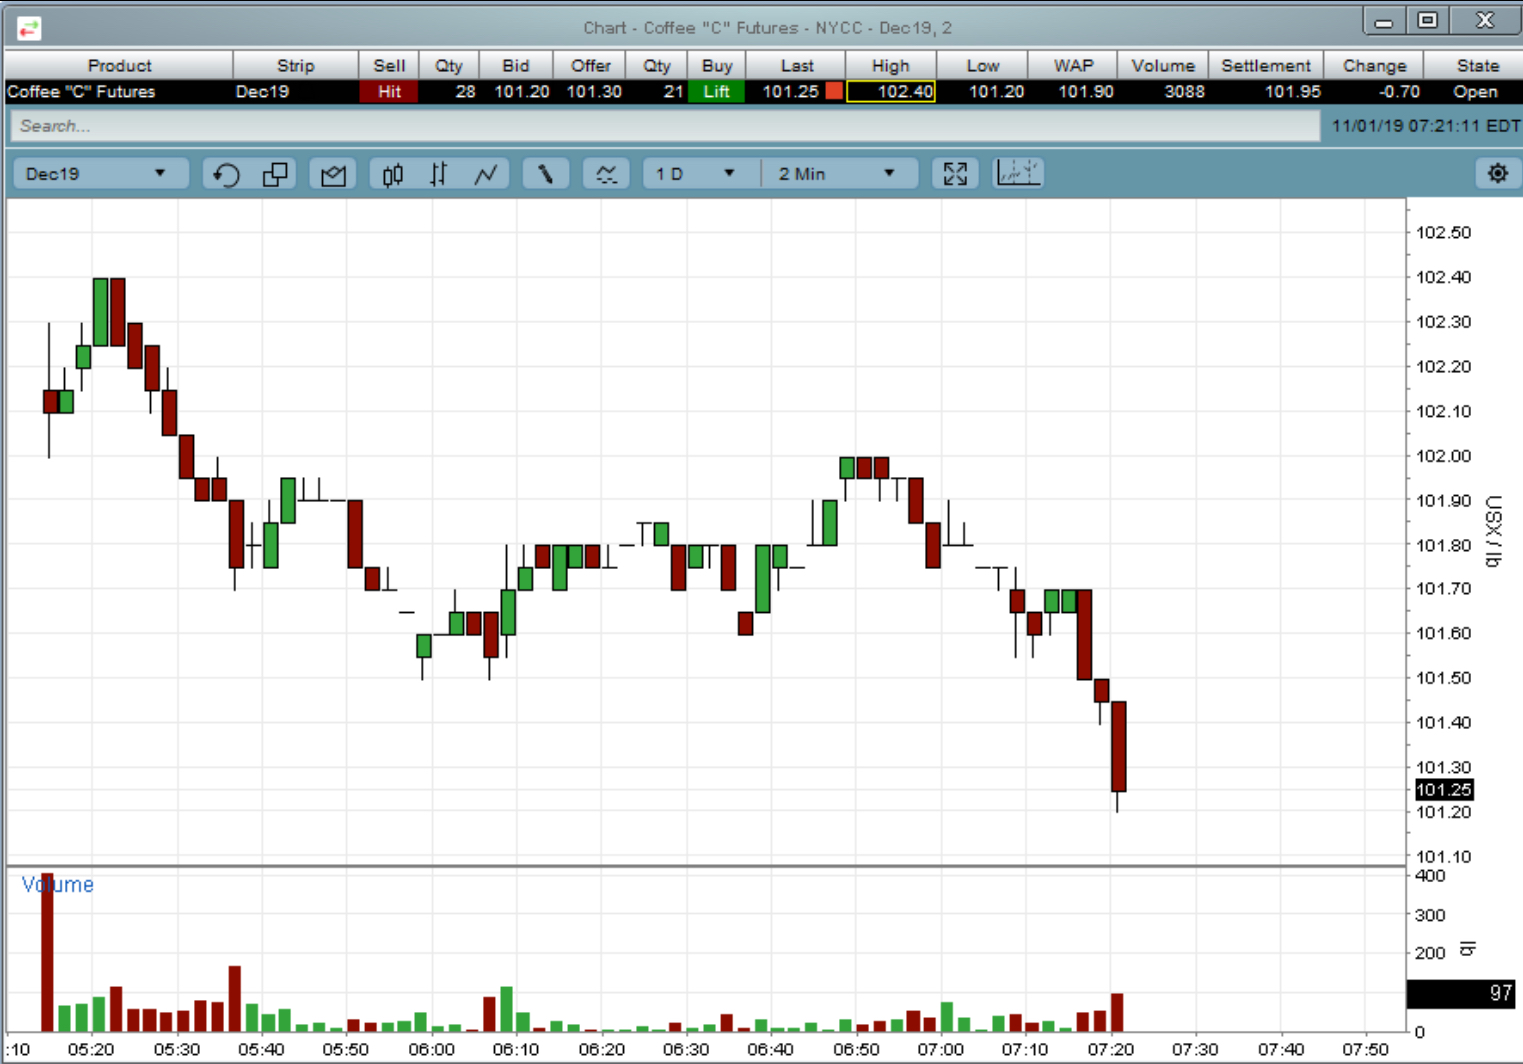Click the green Lift buy button
1523x1064 pixels.
(716, 92)
